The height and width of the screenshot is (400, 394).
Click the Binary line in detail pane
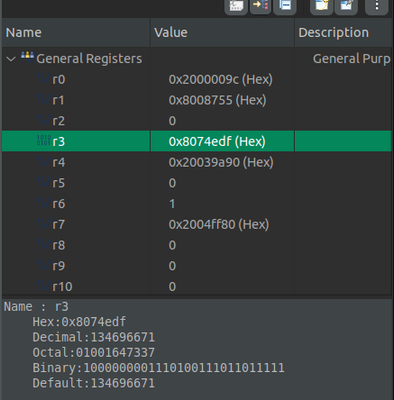click(x=158, y=368)
